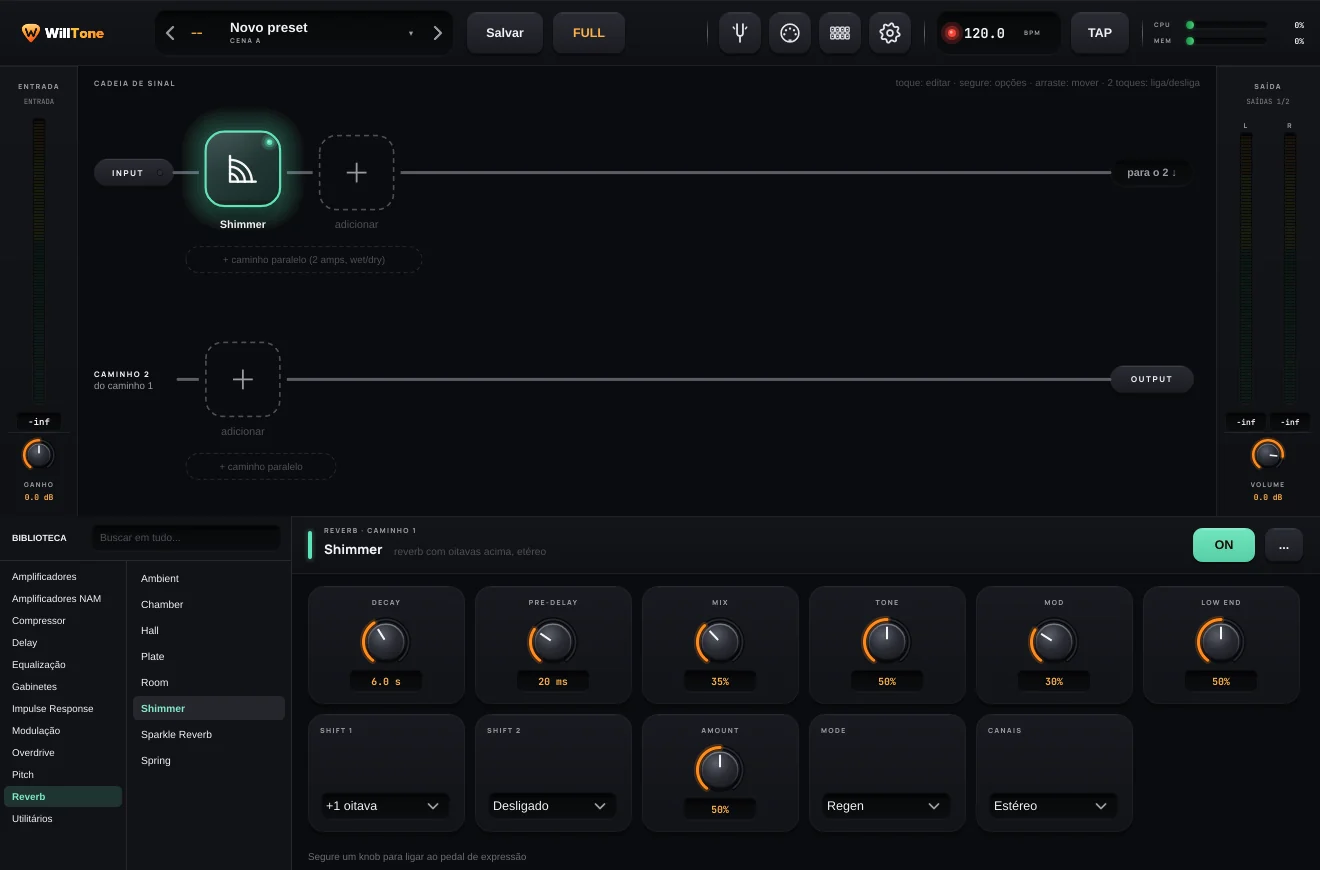Open the tuner icon in the top bar
1320x870 pixels.
pyautogui.click(x=739, y=33)
